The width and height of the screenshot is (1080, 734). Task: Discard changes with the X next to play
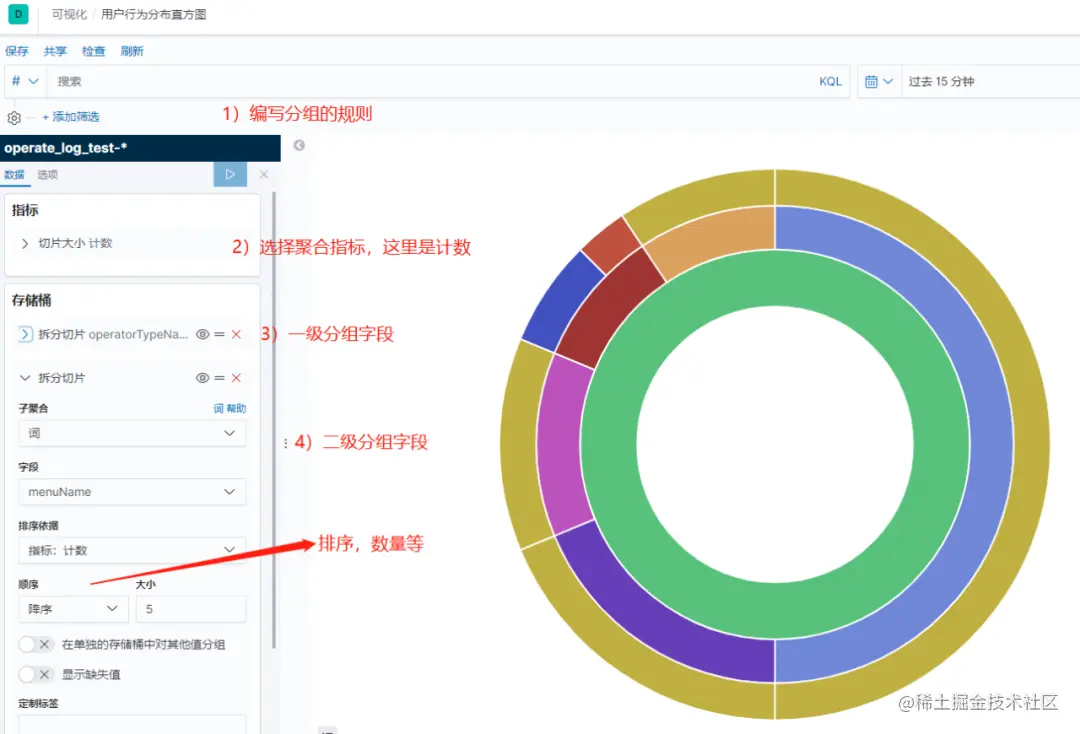pyautogui.click(x=264, y=174)
